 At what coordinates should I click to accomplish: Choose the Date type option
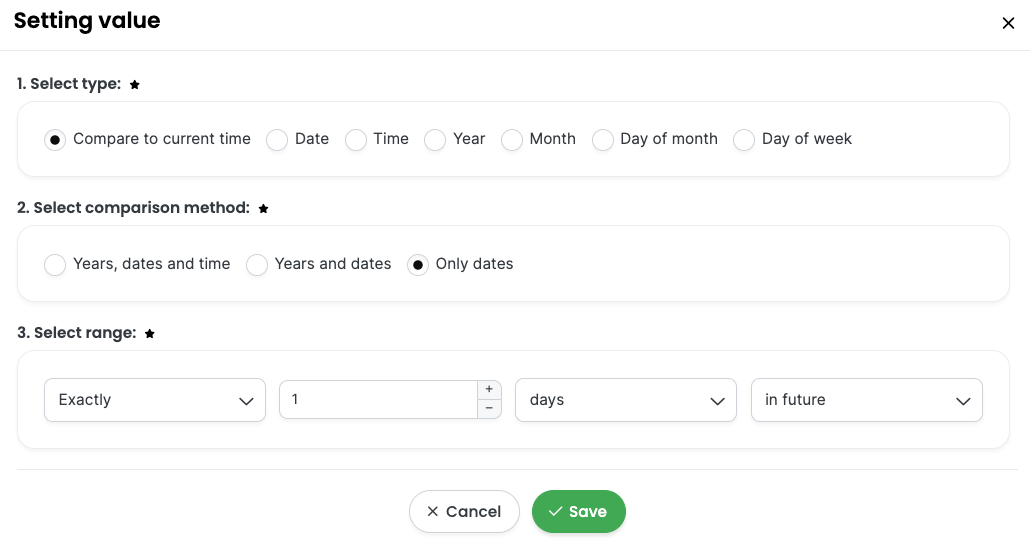tap(277, 139)
